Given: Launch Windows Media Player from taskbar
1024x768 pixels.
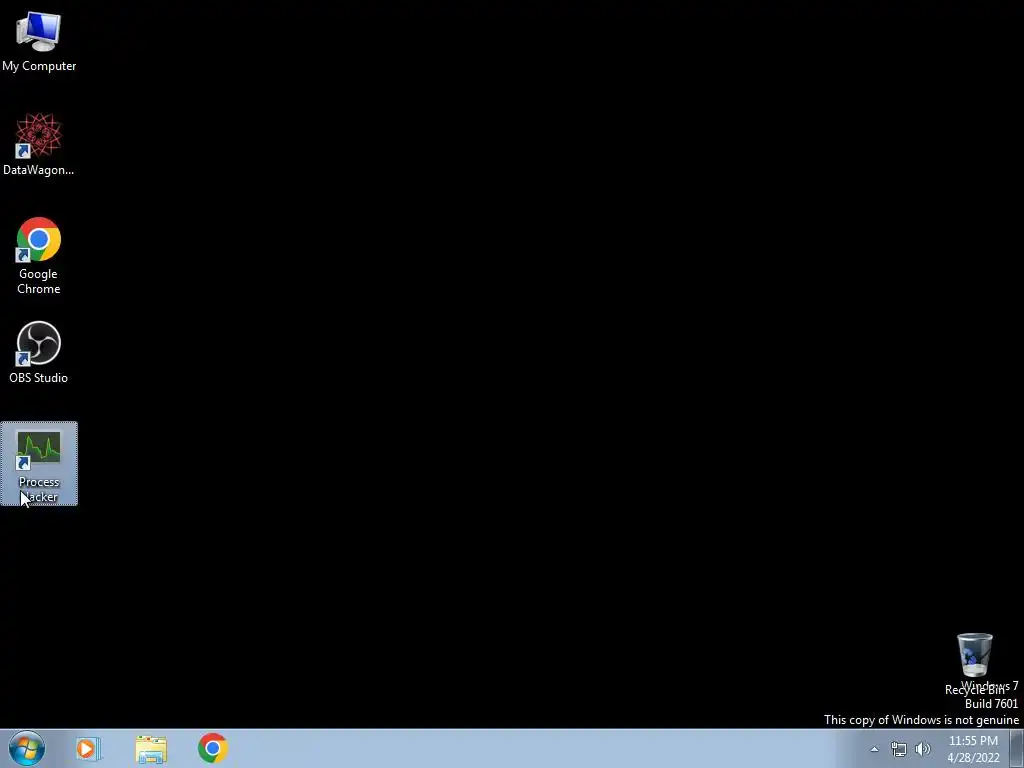Looking at the screenshot, I should coord(88,748).
